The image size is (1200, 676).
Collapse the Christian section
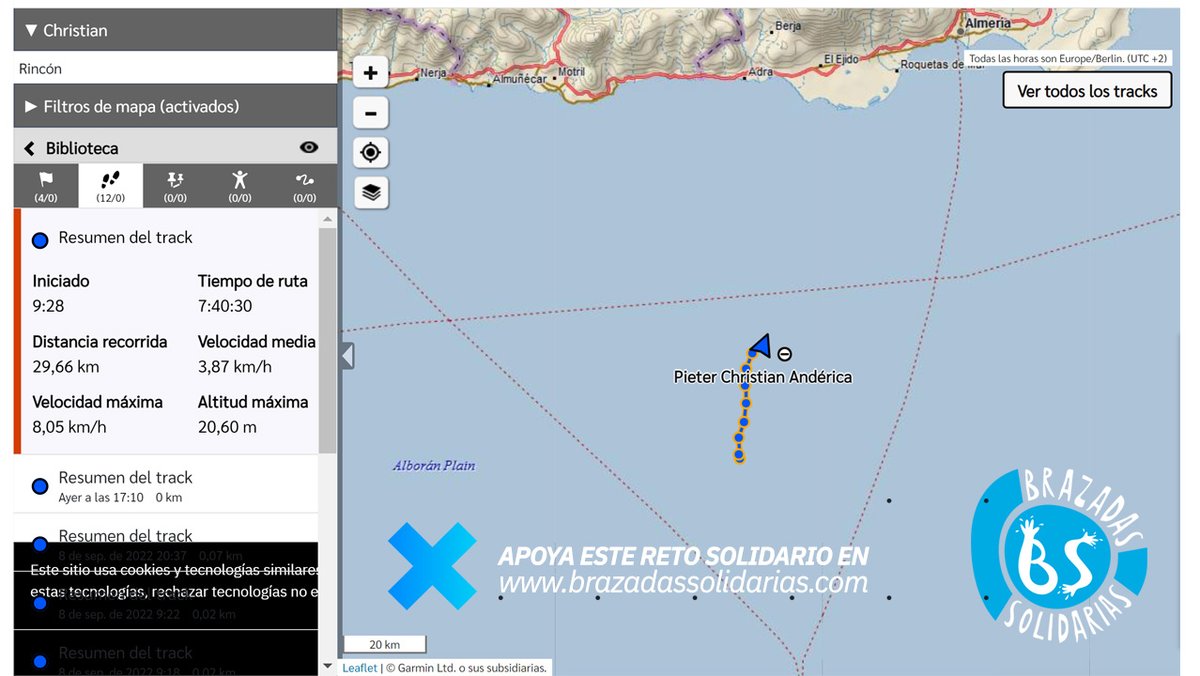pos(175,30)
